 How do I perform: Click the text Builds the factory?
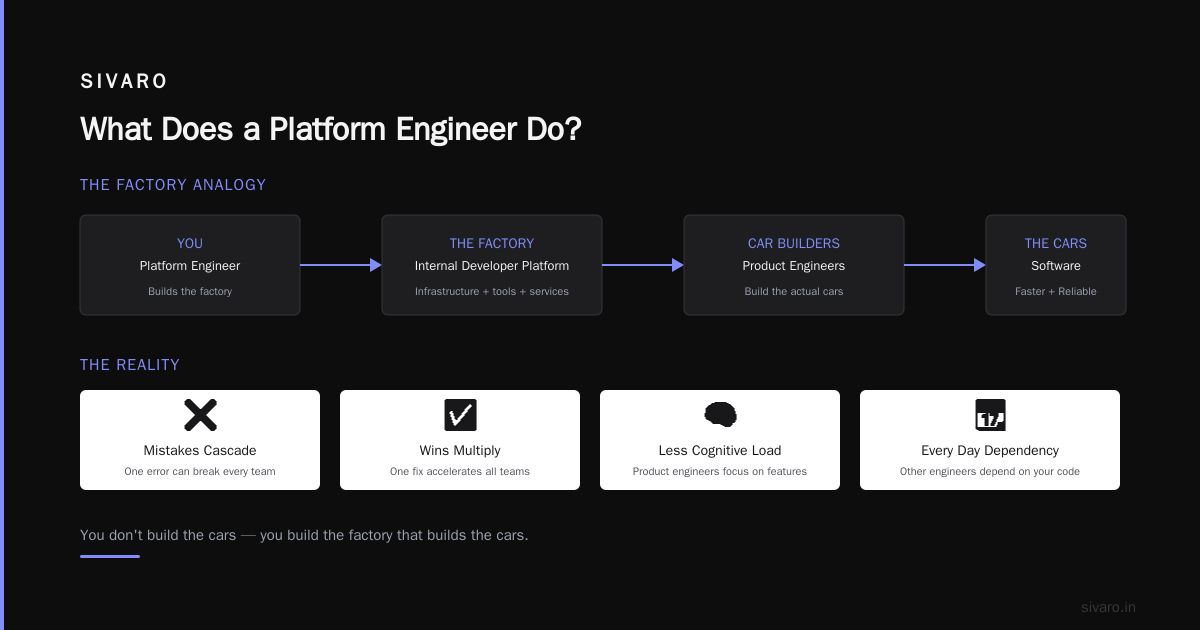190,292
